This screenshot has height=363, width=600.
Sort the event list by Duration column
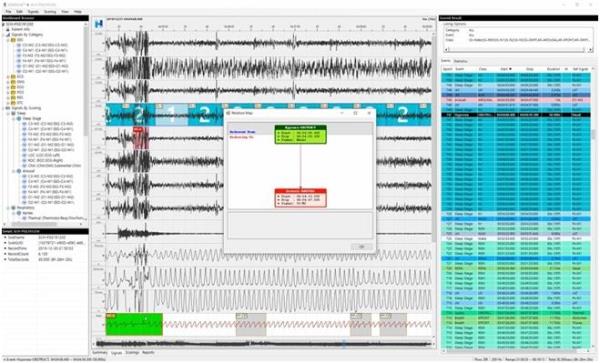coord(553,69)
